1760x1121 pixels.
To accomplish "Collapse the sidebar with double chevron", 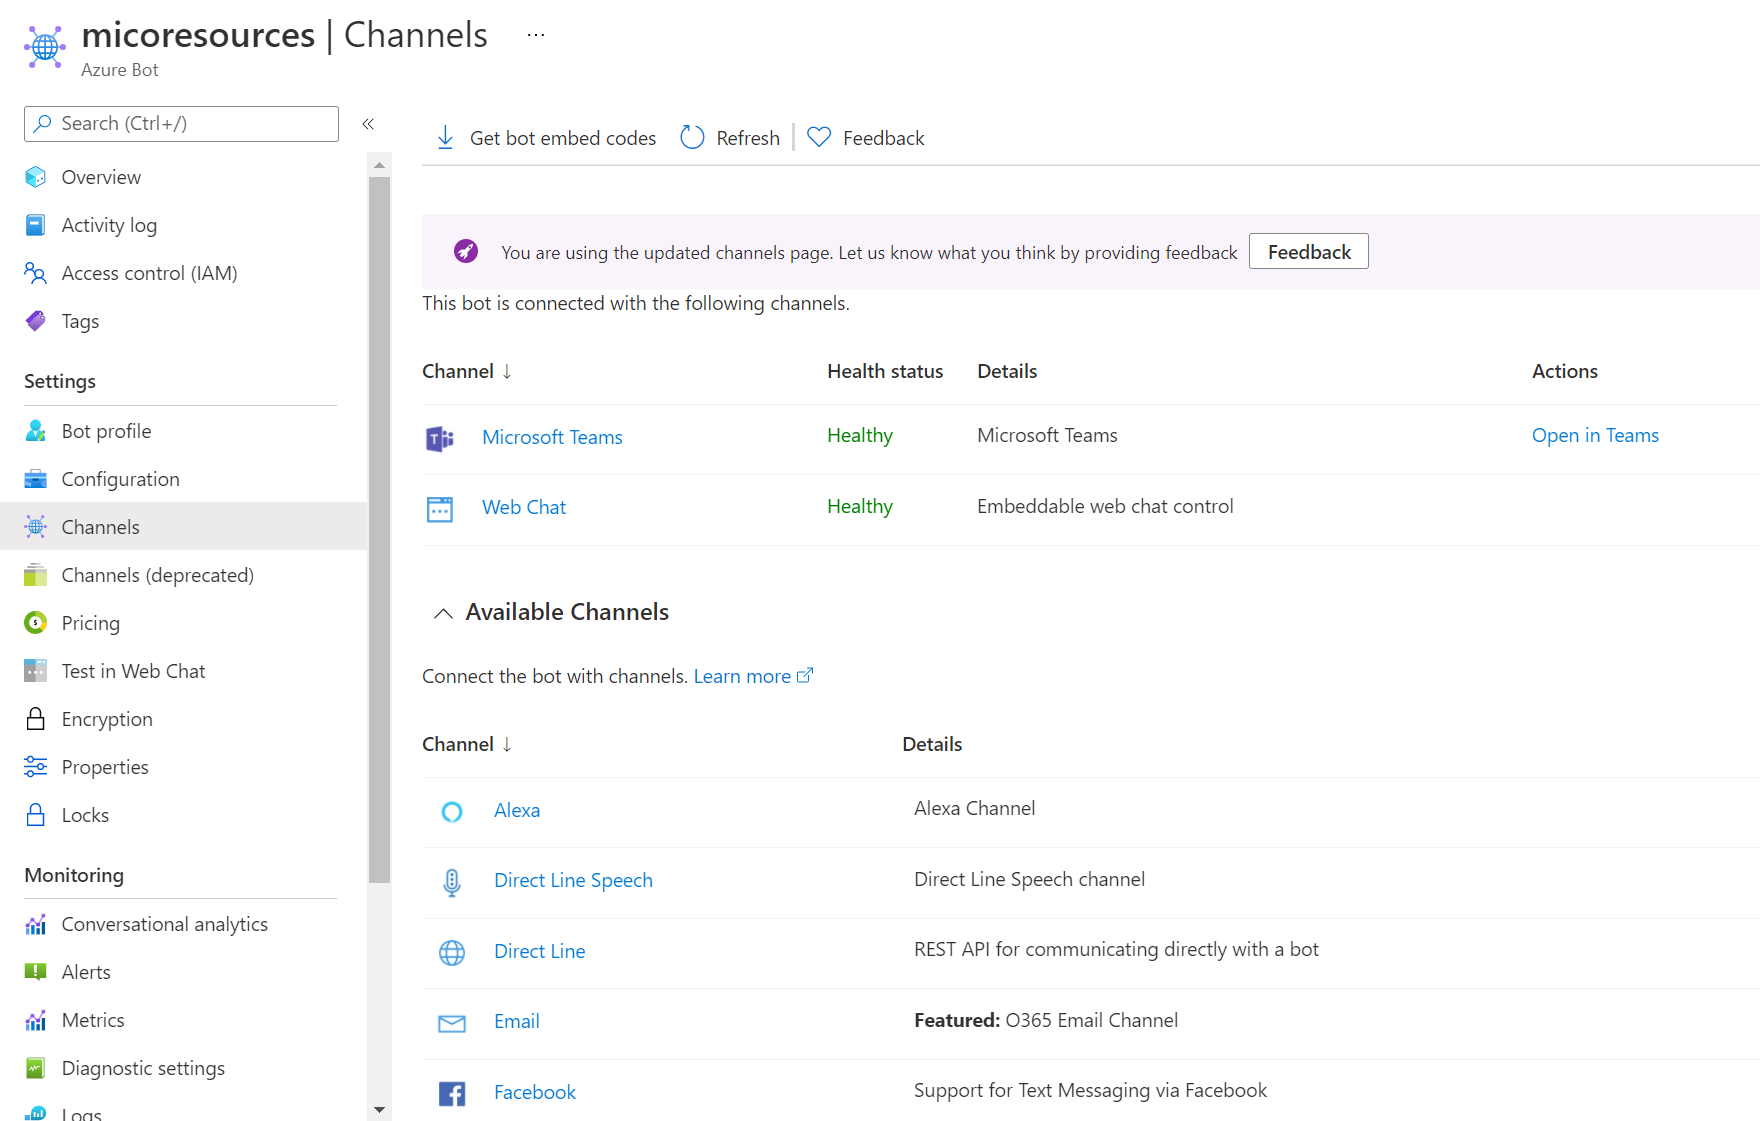I will tap(368, 124).
